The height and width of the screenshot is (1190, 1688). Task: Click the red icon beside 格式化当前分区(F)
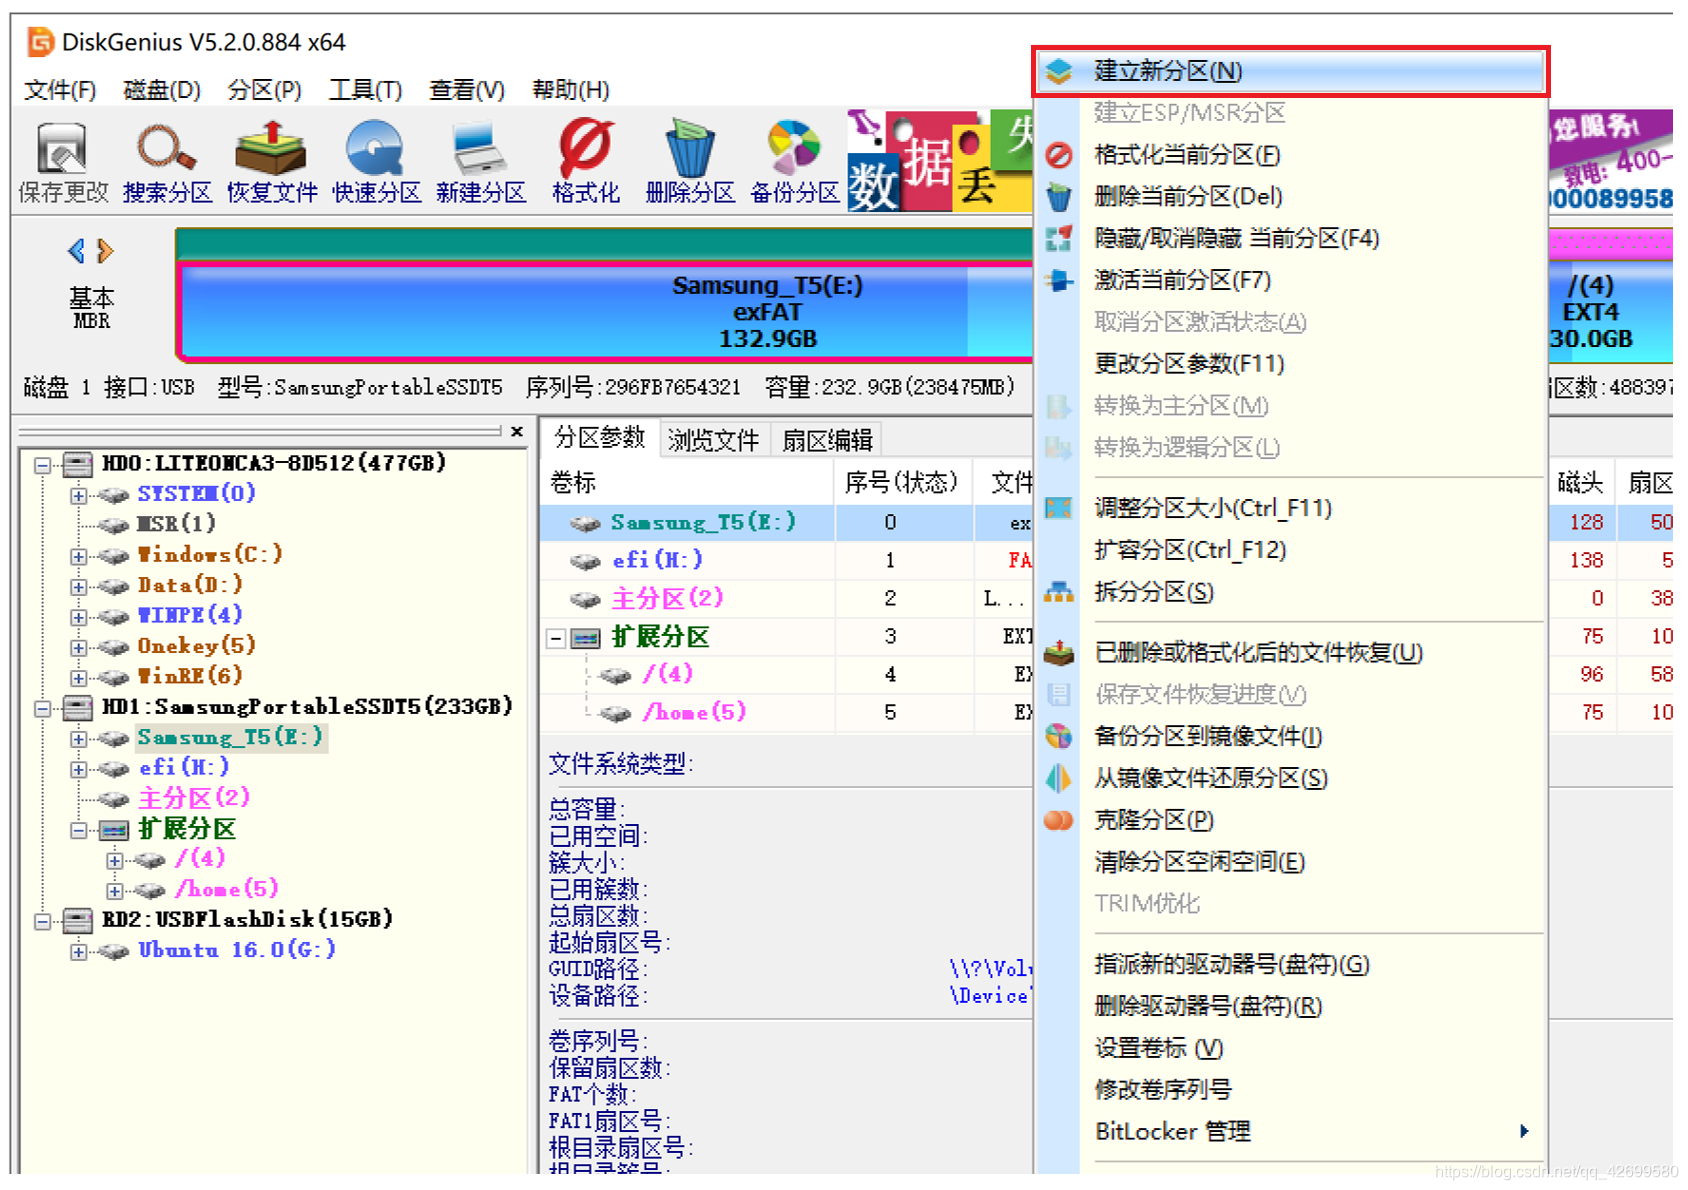(x=1058, y=155)
